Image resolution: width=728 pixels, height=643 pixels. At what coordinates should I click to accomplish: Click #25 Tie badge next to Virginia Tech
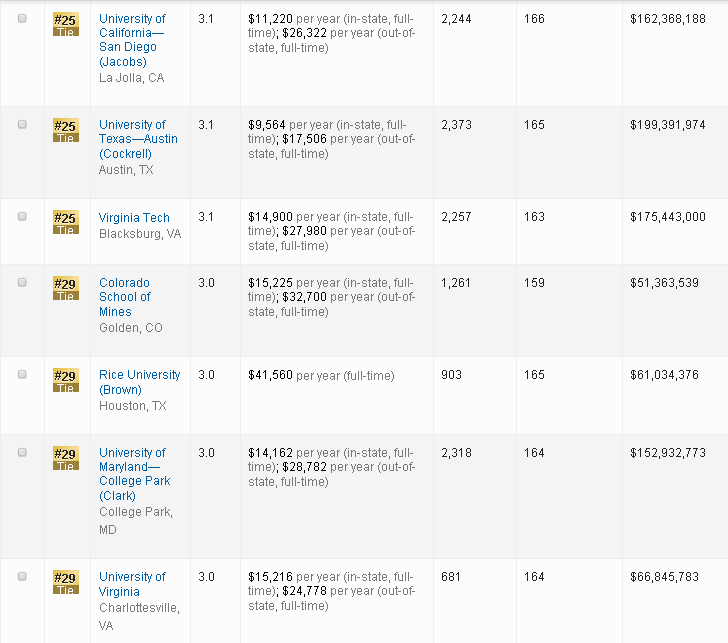coord(65,223)
